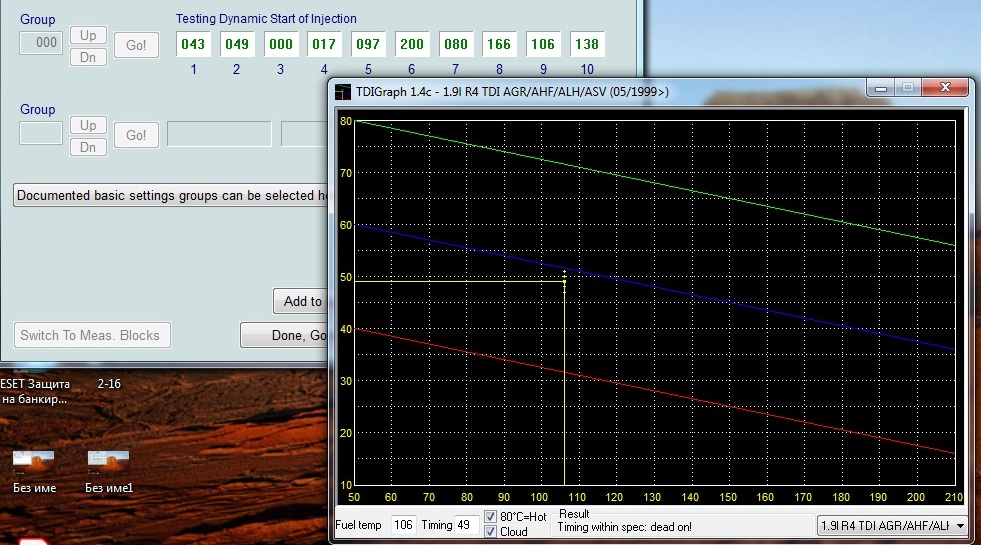
Task: Select the '2-16' desktop item
Action: tap(109, 383)
